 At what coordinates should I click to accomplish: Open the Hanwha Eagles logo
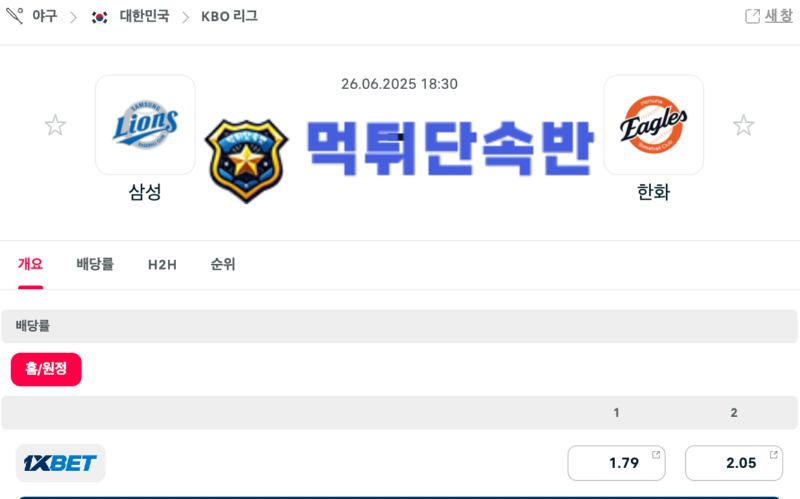[x=654, y=125]
